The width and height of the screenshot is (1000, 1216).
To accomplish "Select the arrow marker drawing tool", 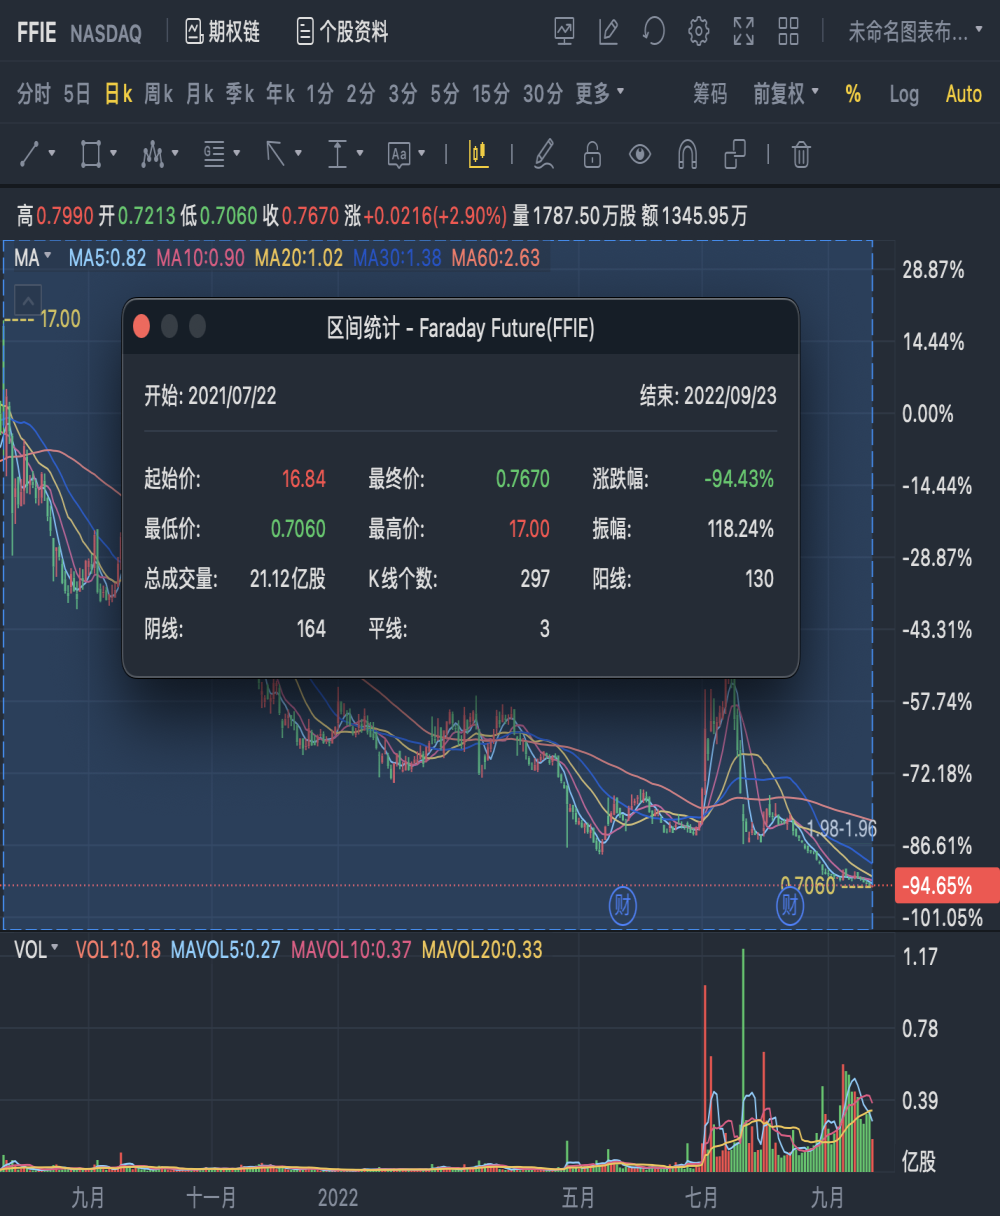I will point(276,154).
